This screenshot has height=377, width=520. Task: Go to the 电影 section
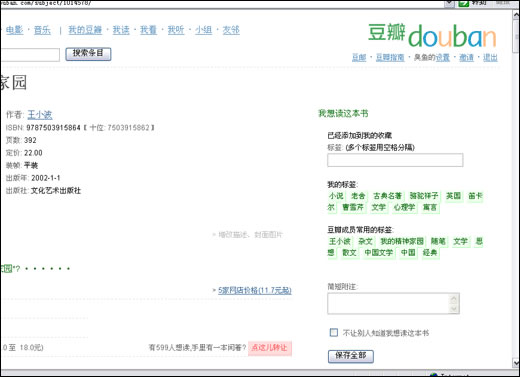click(14, 30)
